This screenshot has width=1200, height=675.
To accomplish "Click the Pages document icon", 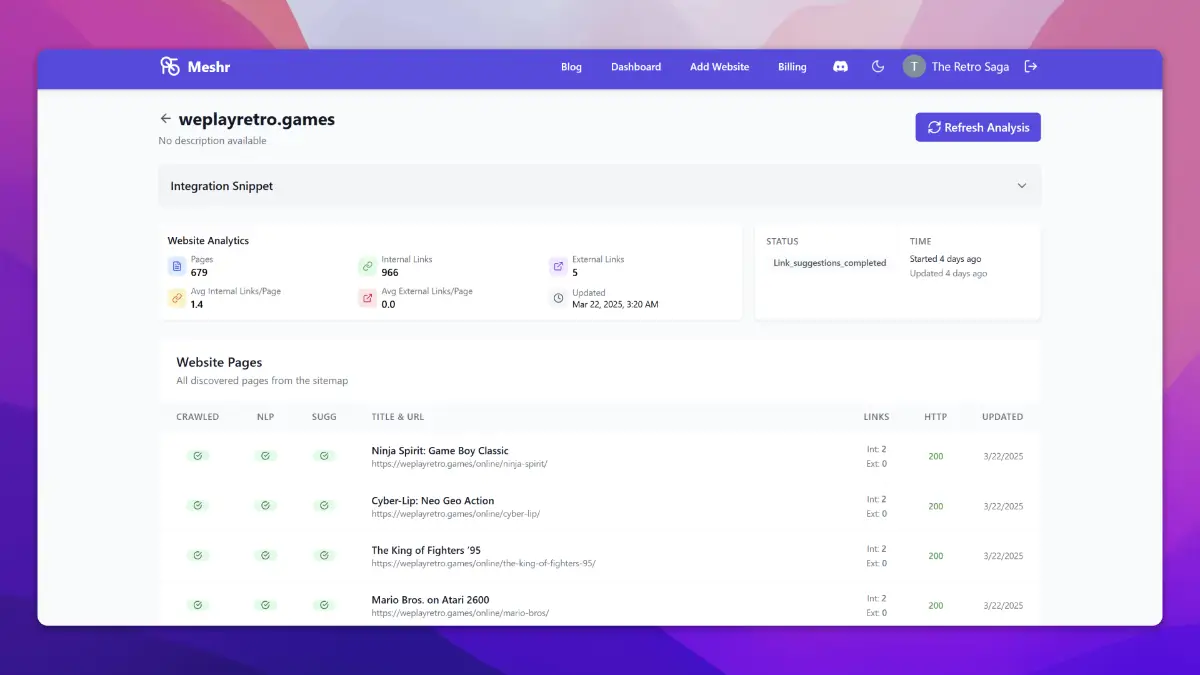I will [x=177, y=266].
